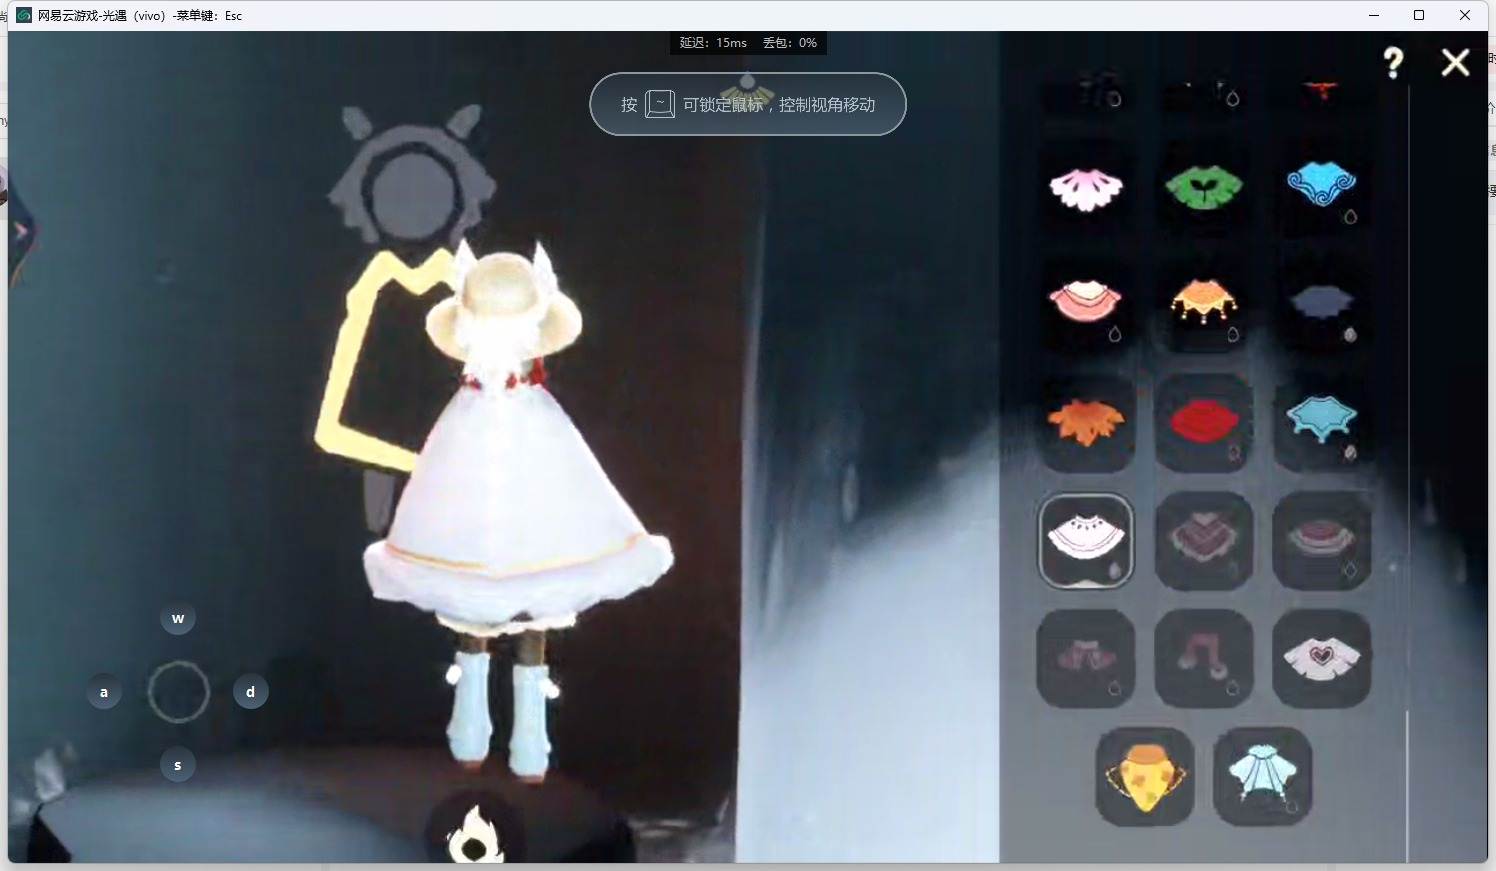Pick the blue swirl-patterned cape
Viewport: 1496px width, 871px height.
pyautogui.click(x=1321, y=186)
